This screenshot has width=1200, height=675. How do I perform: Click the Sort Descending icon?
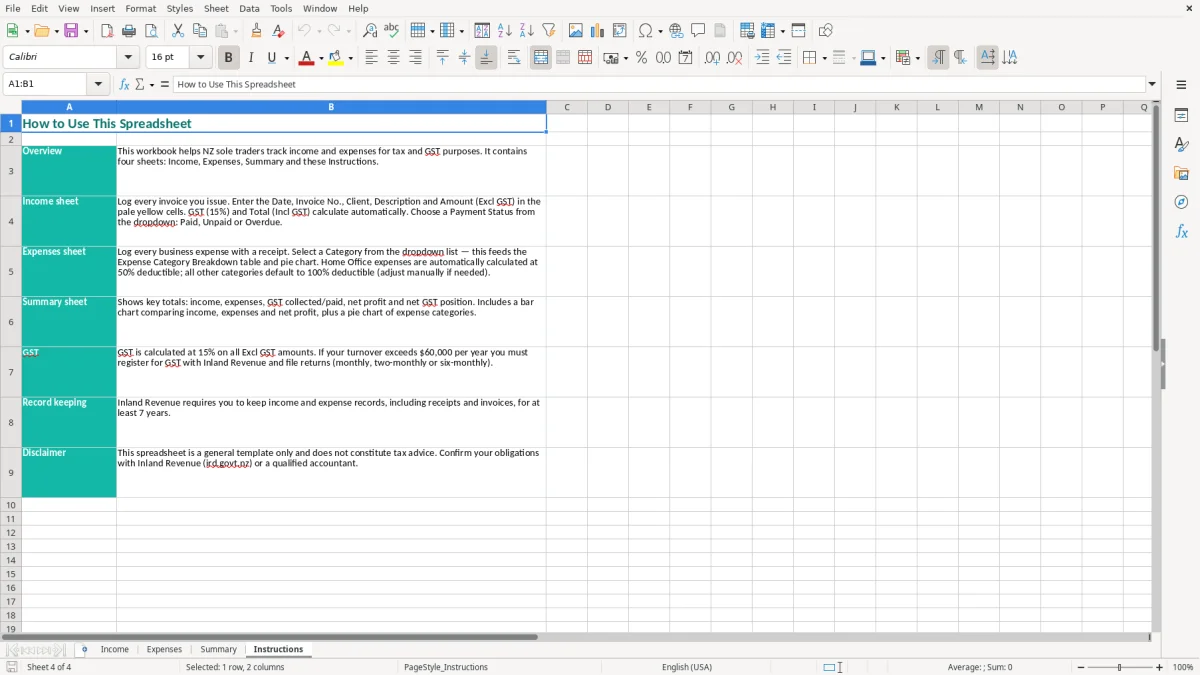[x=527, y=31]
